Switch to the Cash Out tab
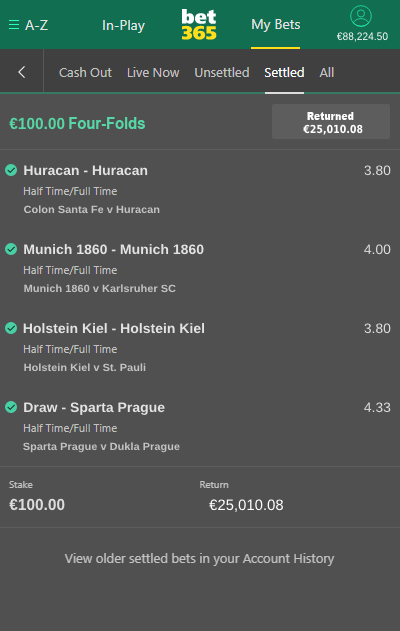 pyautogui.click(x=85, y=72)
